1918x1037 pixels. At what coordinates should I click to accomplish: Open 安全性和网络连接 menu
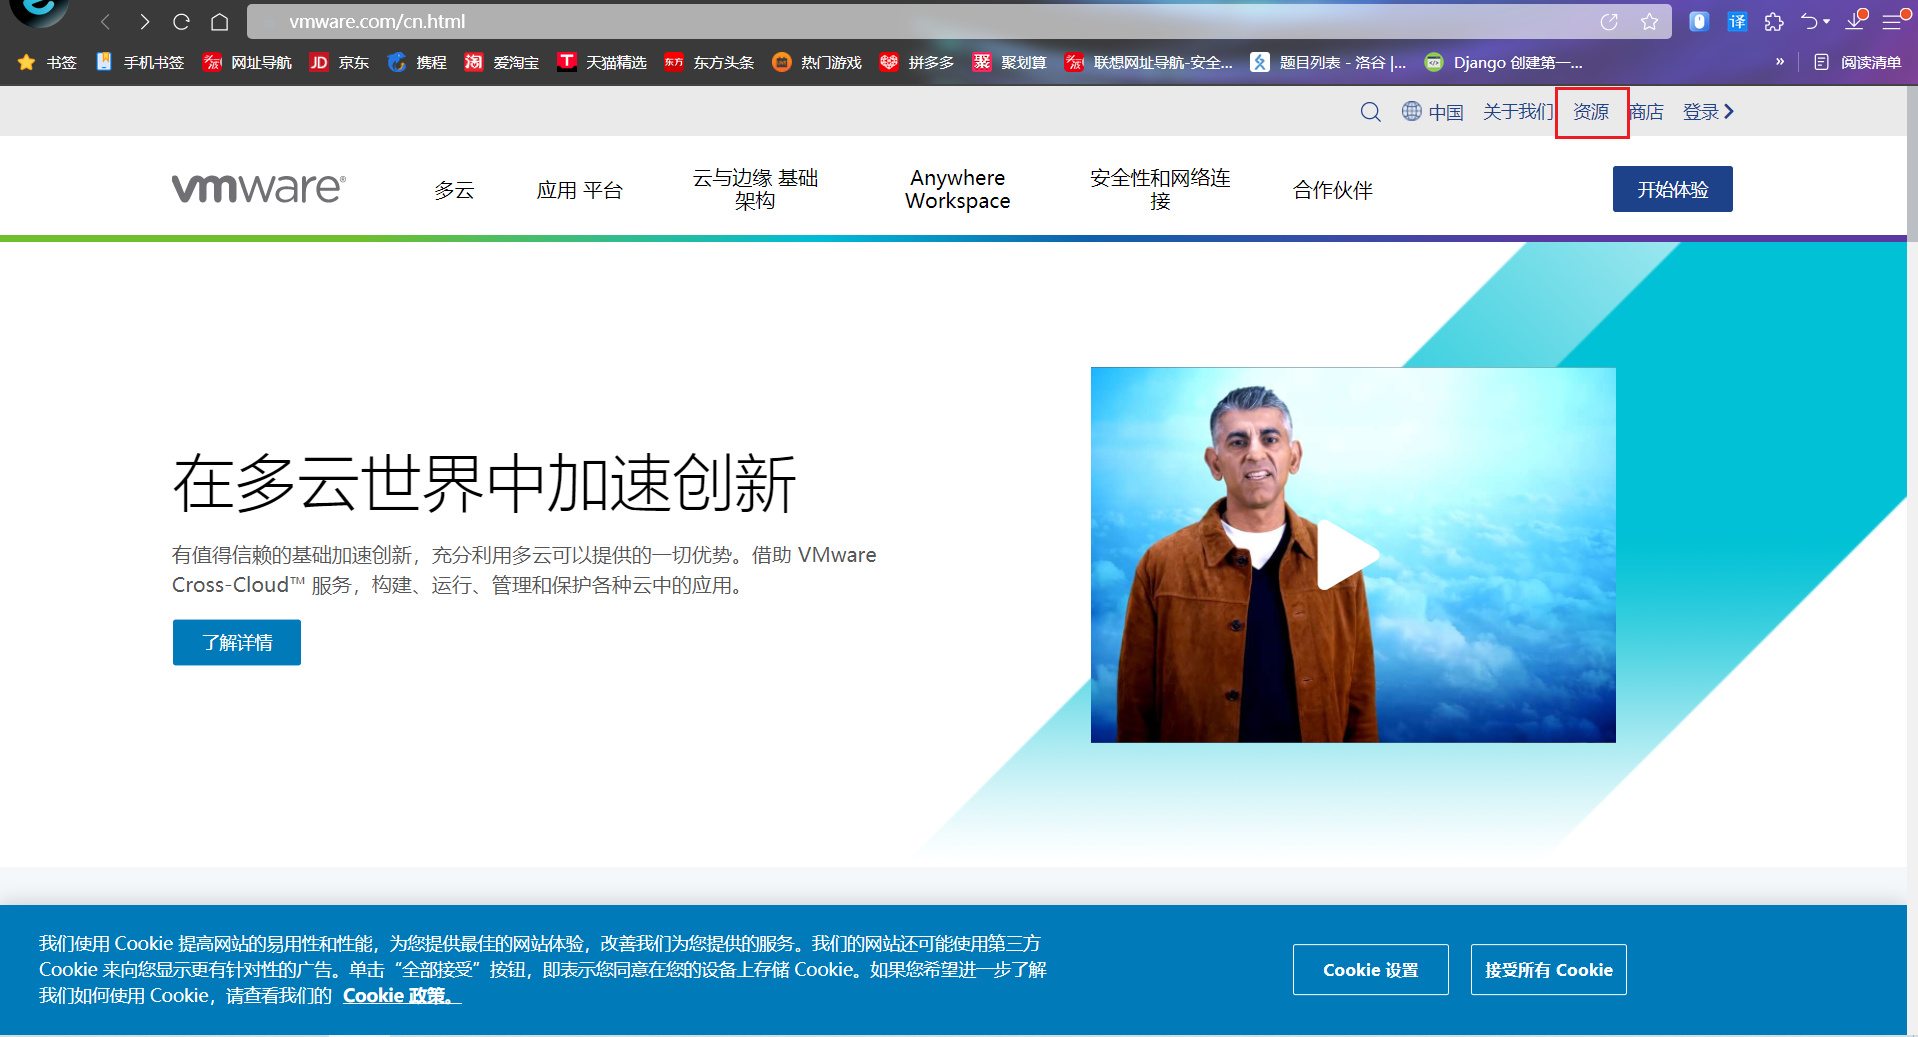click(x=1160, y=189)
